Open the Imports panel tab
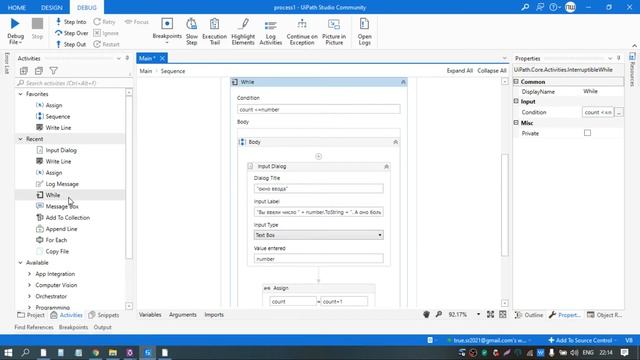This screenshot has height=360, width=640. (214, 315)
